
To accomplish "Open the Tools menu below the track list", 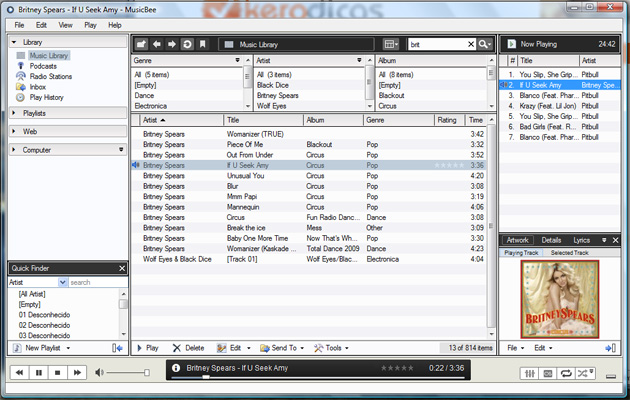I will pyautogui.click(x=331, y=348).
